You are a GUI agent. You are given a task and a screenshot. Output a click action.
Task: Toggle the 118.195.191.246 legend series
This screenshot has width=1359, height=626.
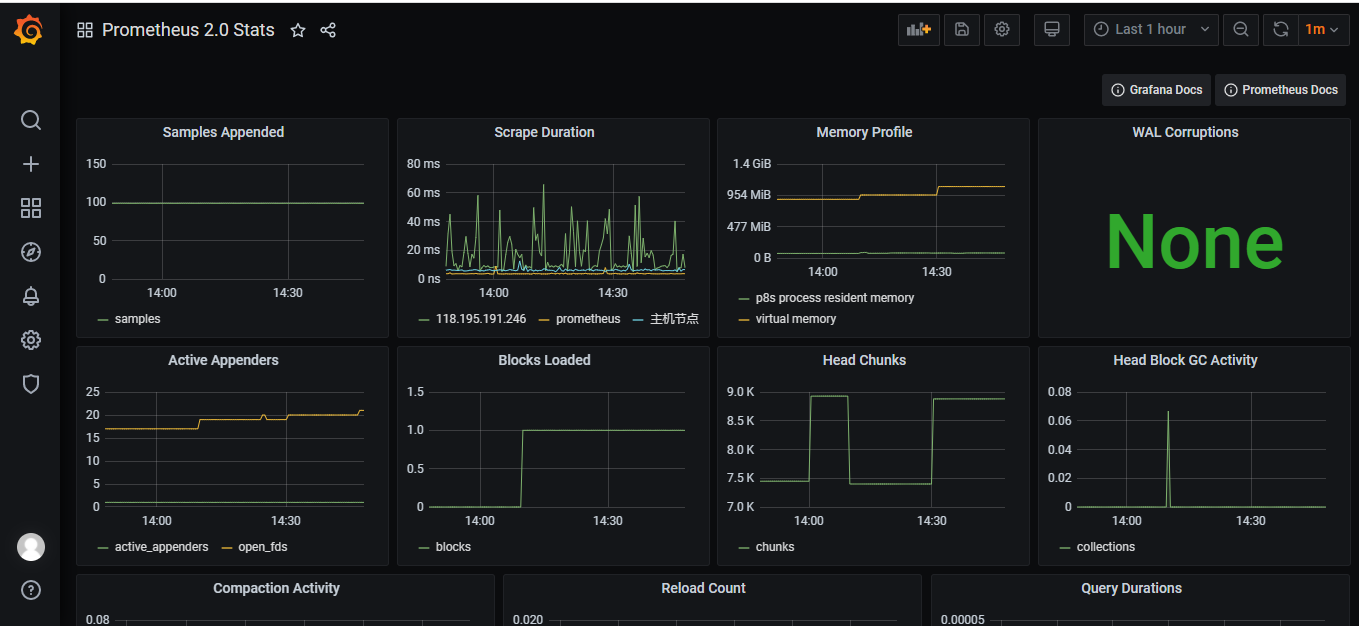click(480, 319)
